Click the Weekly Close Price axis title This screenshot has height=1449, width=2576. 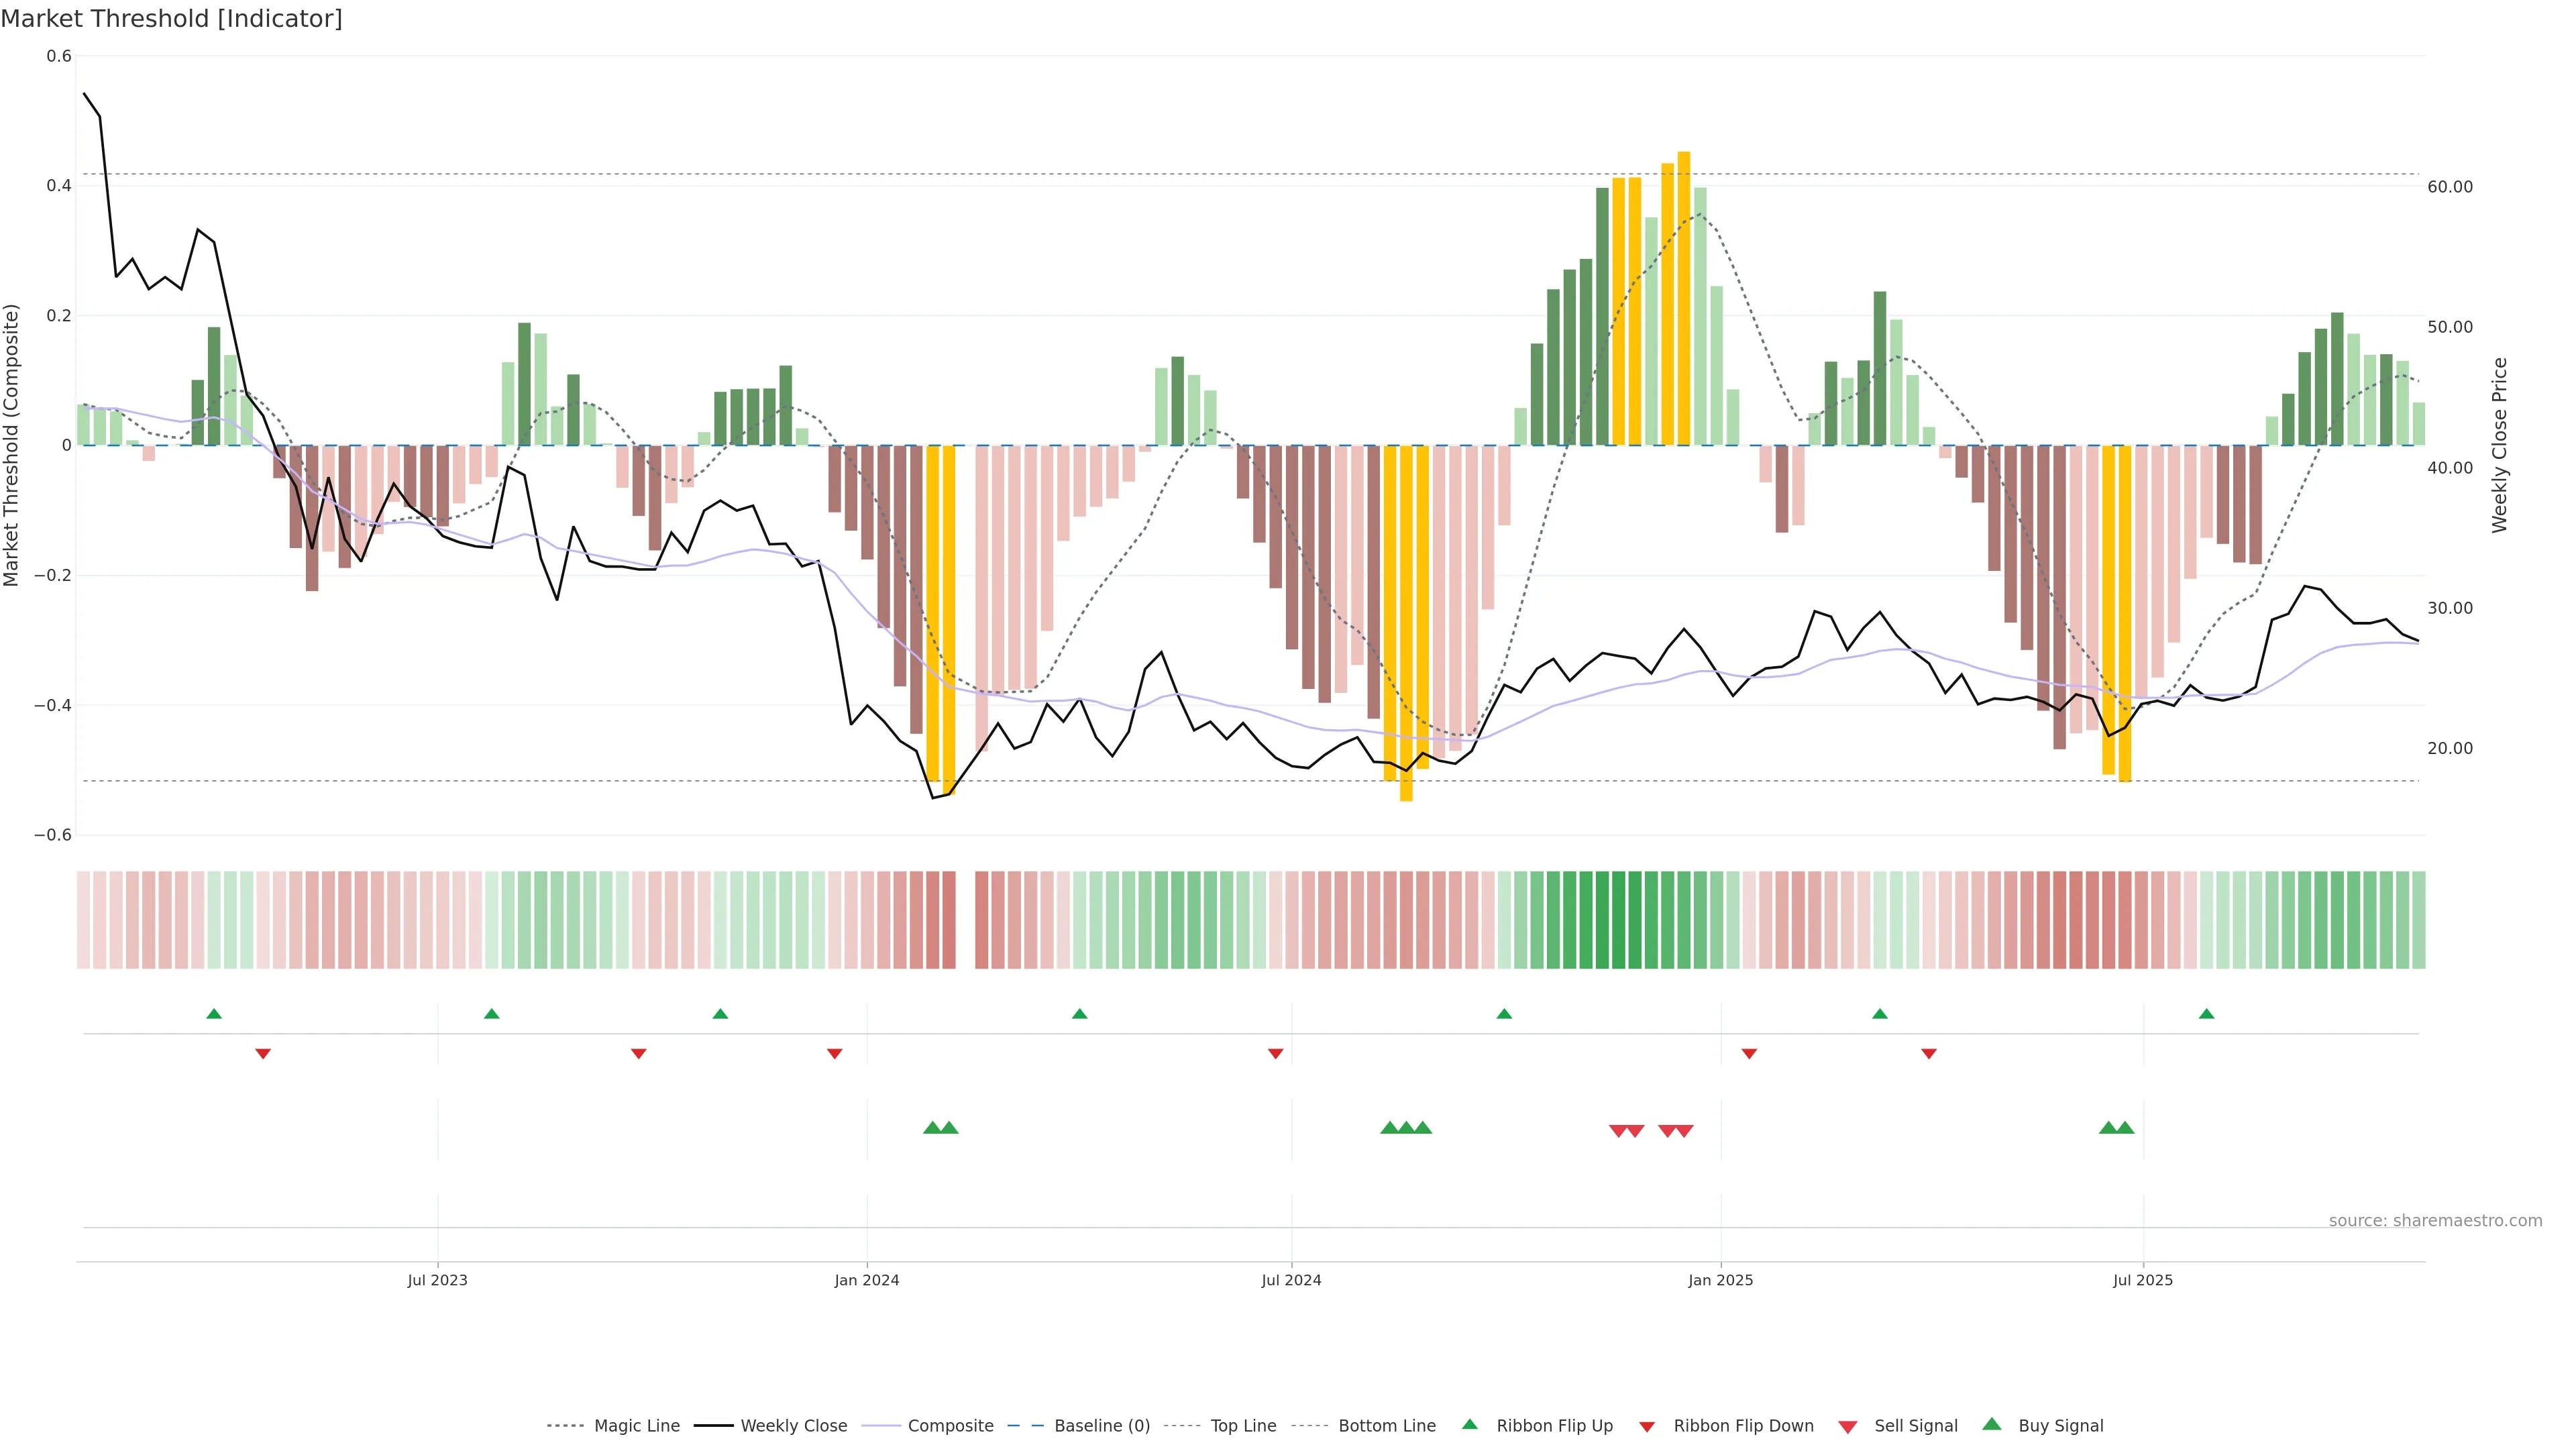[2499, 445]
